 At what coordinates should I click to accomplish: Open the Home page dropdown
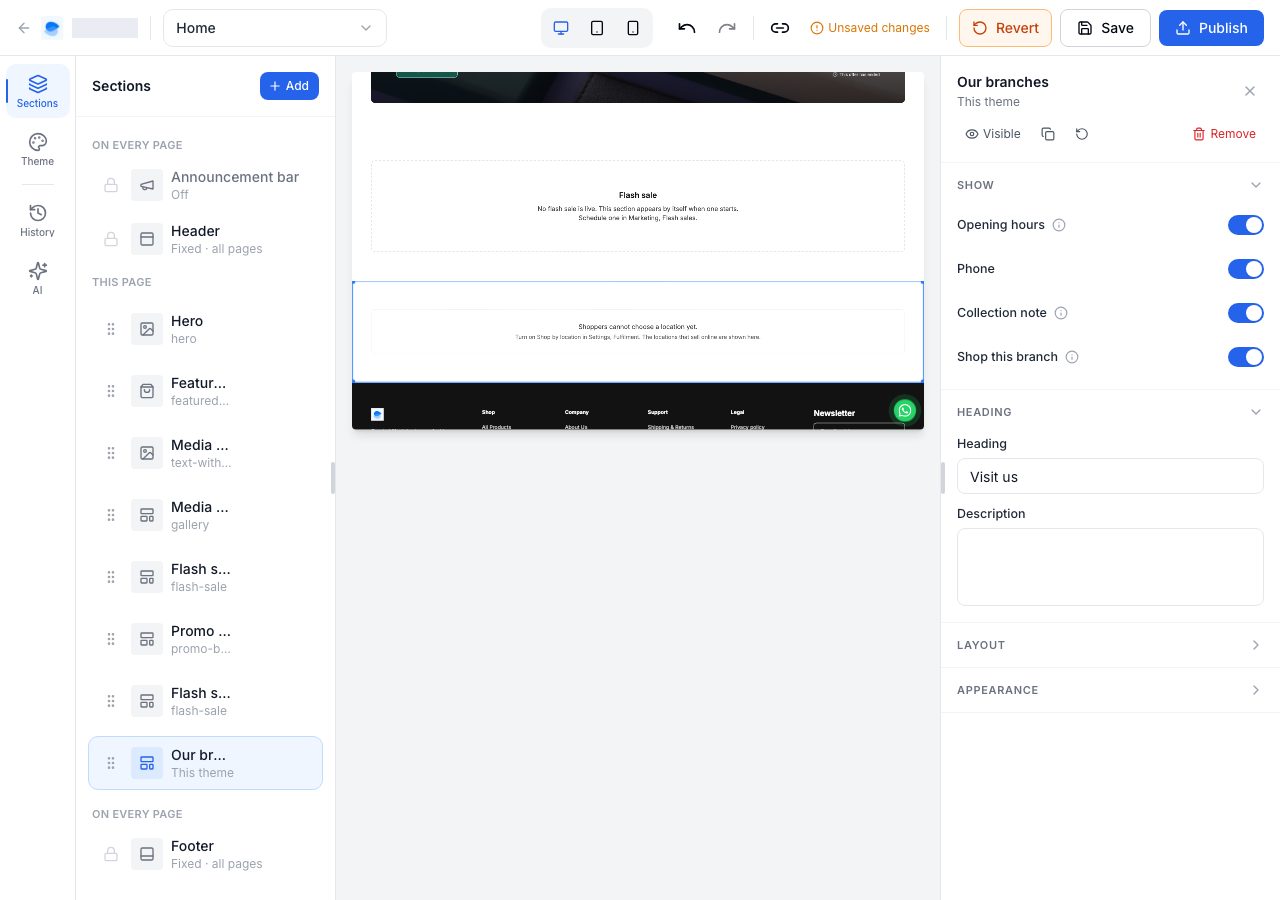coord(275,28)
